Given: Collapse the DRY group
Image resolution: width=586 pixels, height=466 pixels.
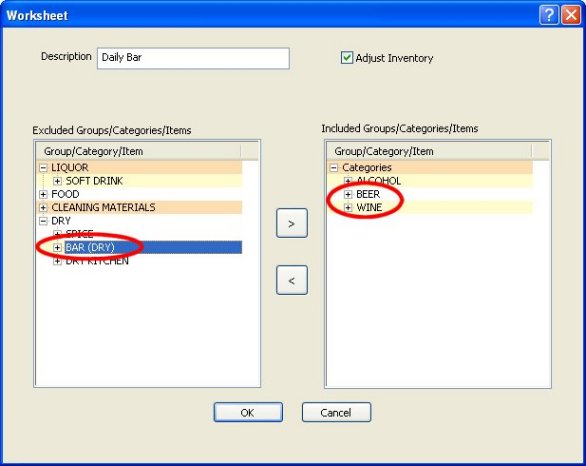Looking at the screenshot, I should coord(43,221).
